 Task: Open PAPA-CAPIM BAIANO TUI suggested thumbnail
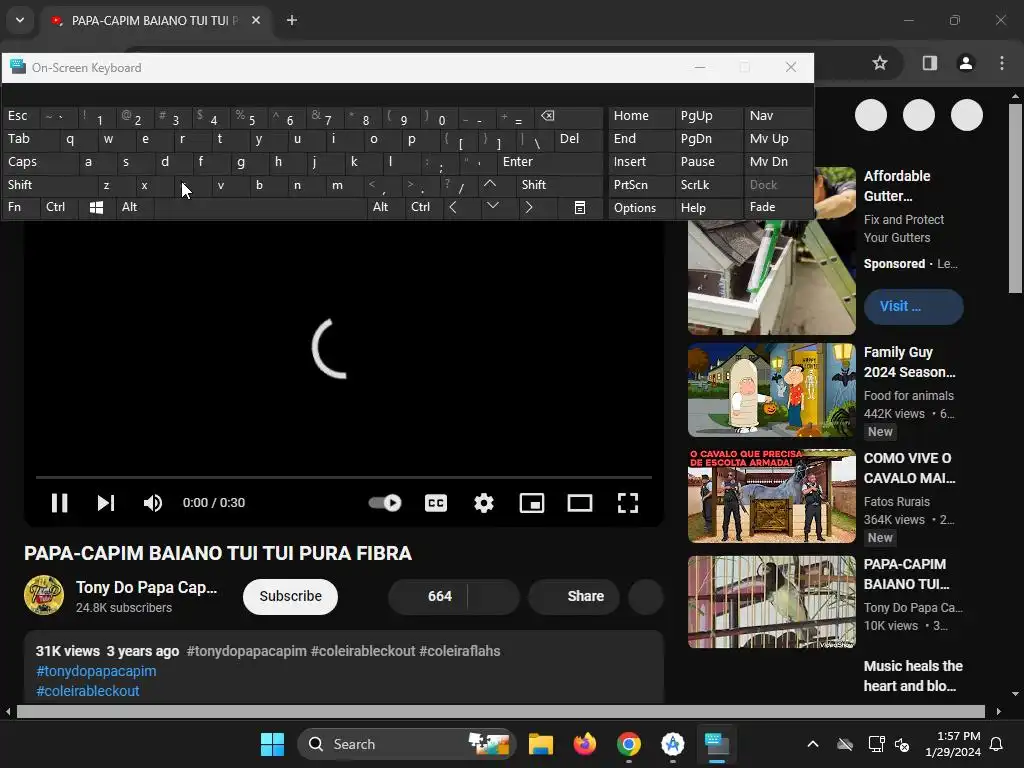tap(771, 602)
